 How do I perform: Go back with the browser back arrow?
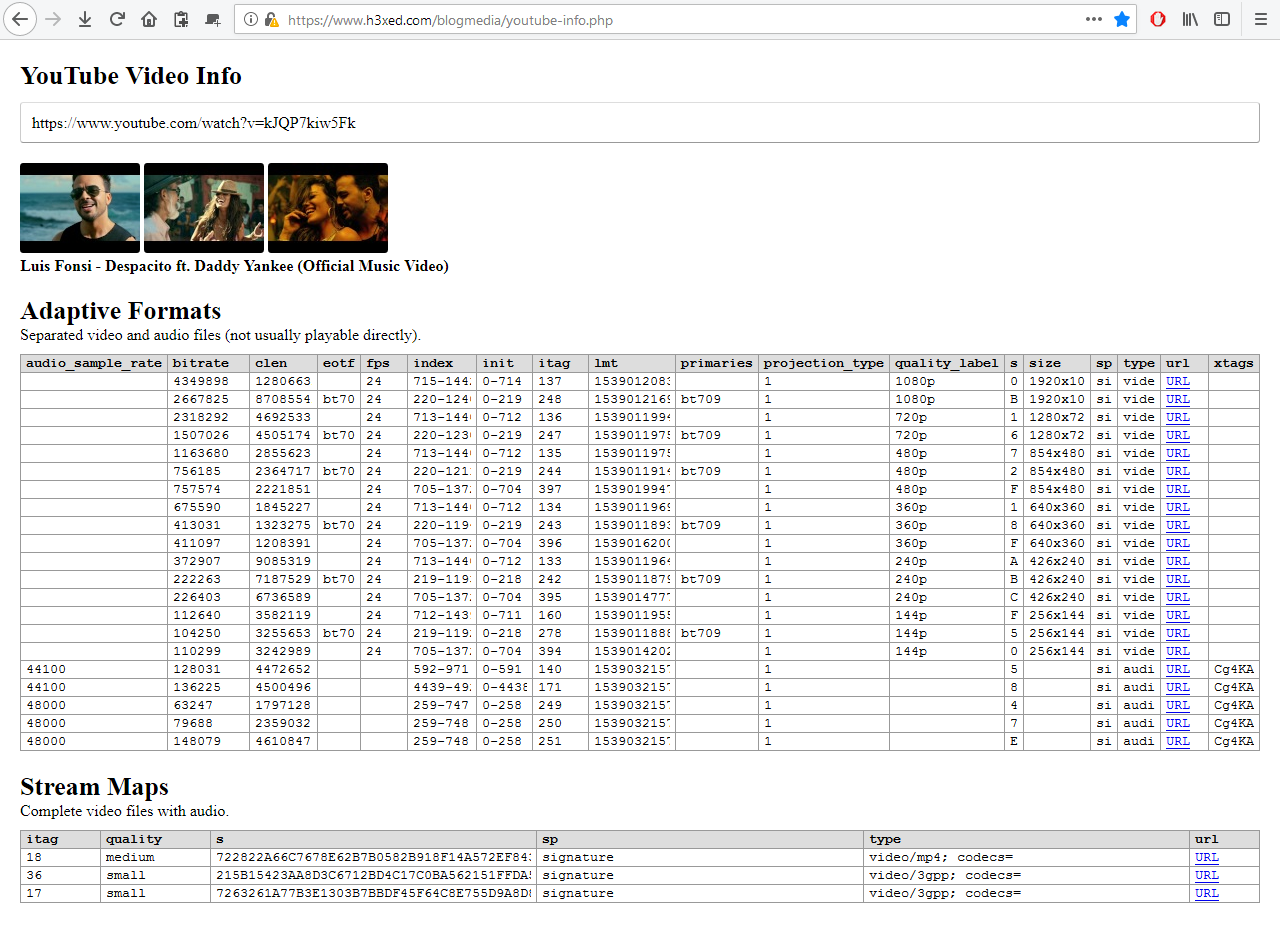click(19, 19)
